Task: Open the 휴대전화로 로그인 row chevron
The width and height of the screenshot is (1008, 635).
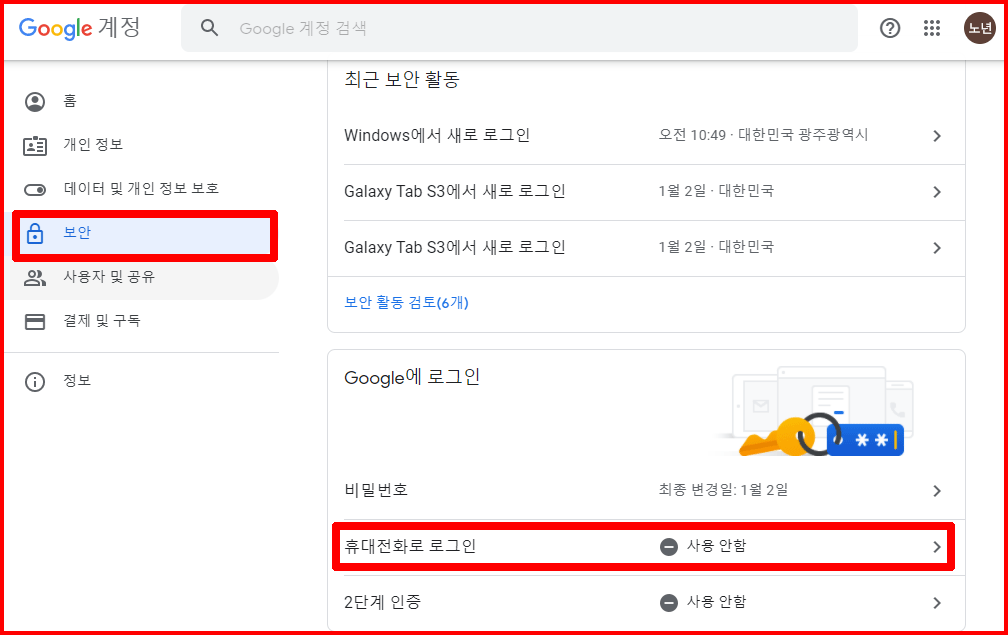Action: (937, 547)
